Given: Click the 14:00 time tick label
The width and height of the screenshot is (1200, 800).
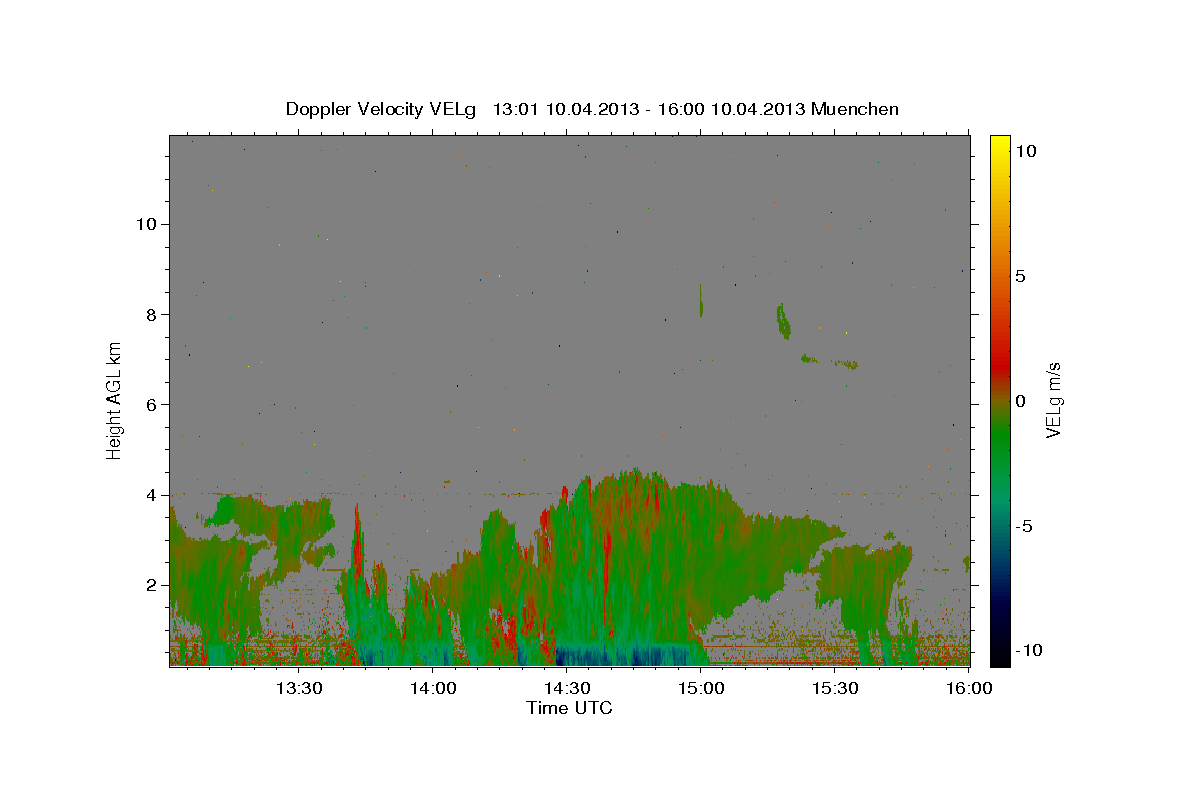Looking at the screenshot, I should (433, 688).
